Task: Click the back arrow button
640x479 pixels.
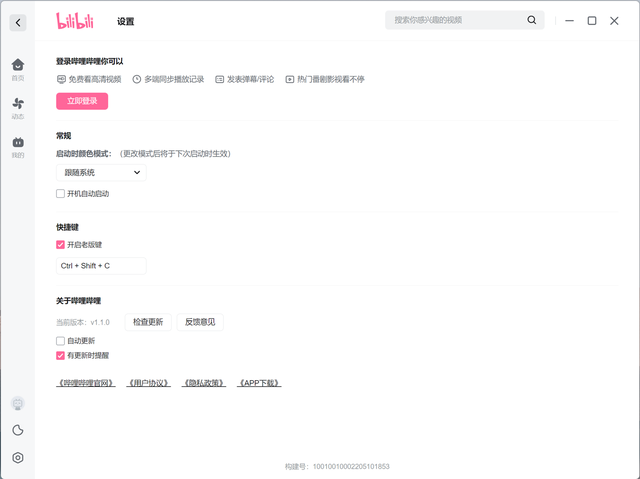Action: [x=18, y=21]
